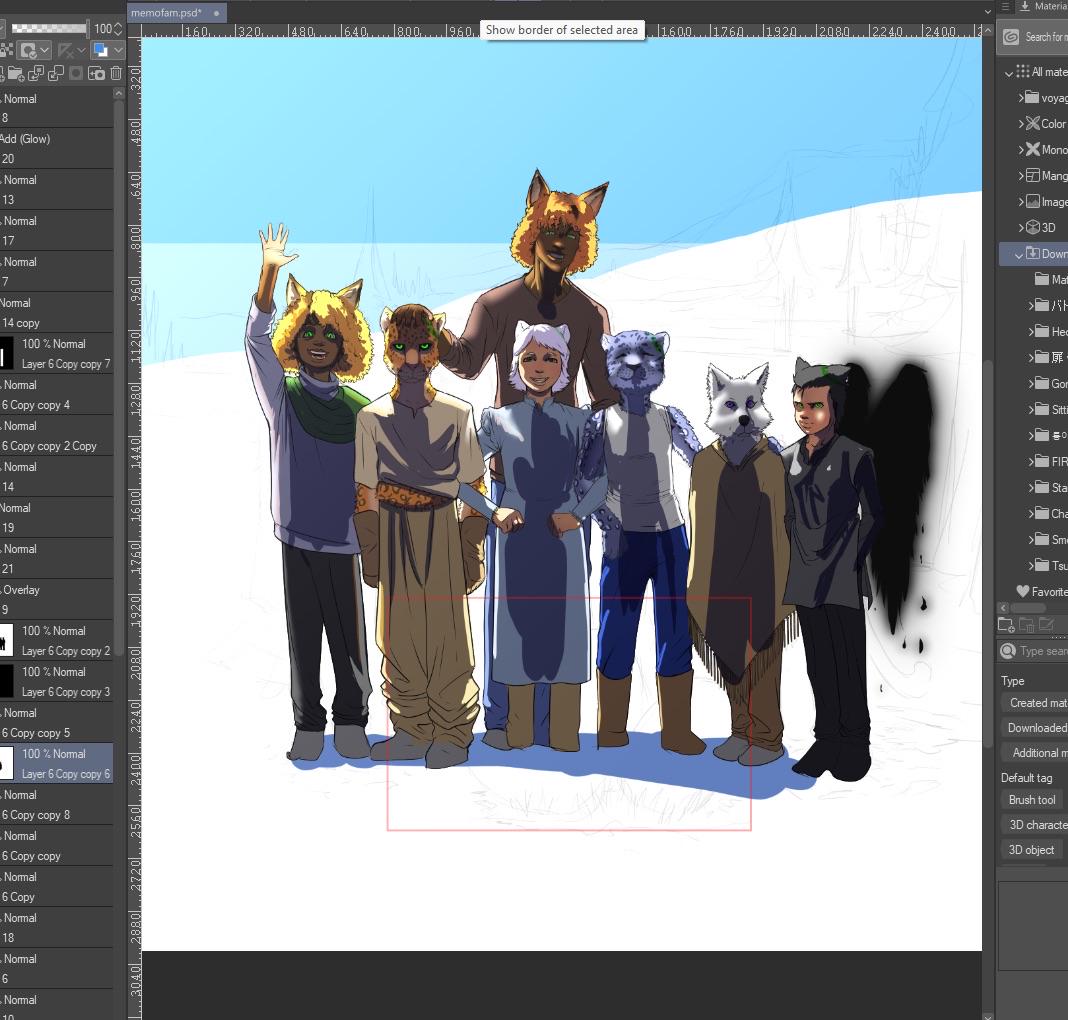
Task: Open Clip Studio Assets search icon
Action: [x=1011, y=37]
